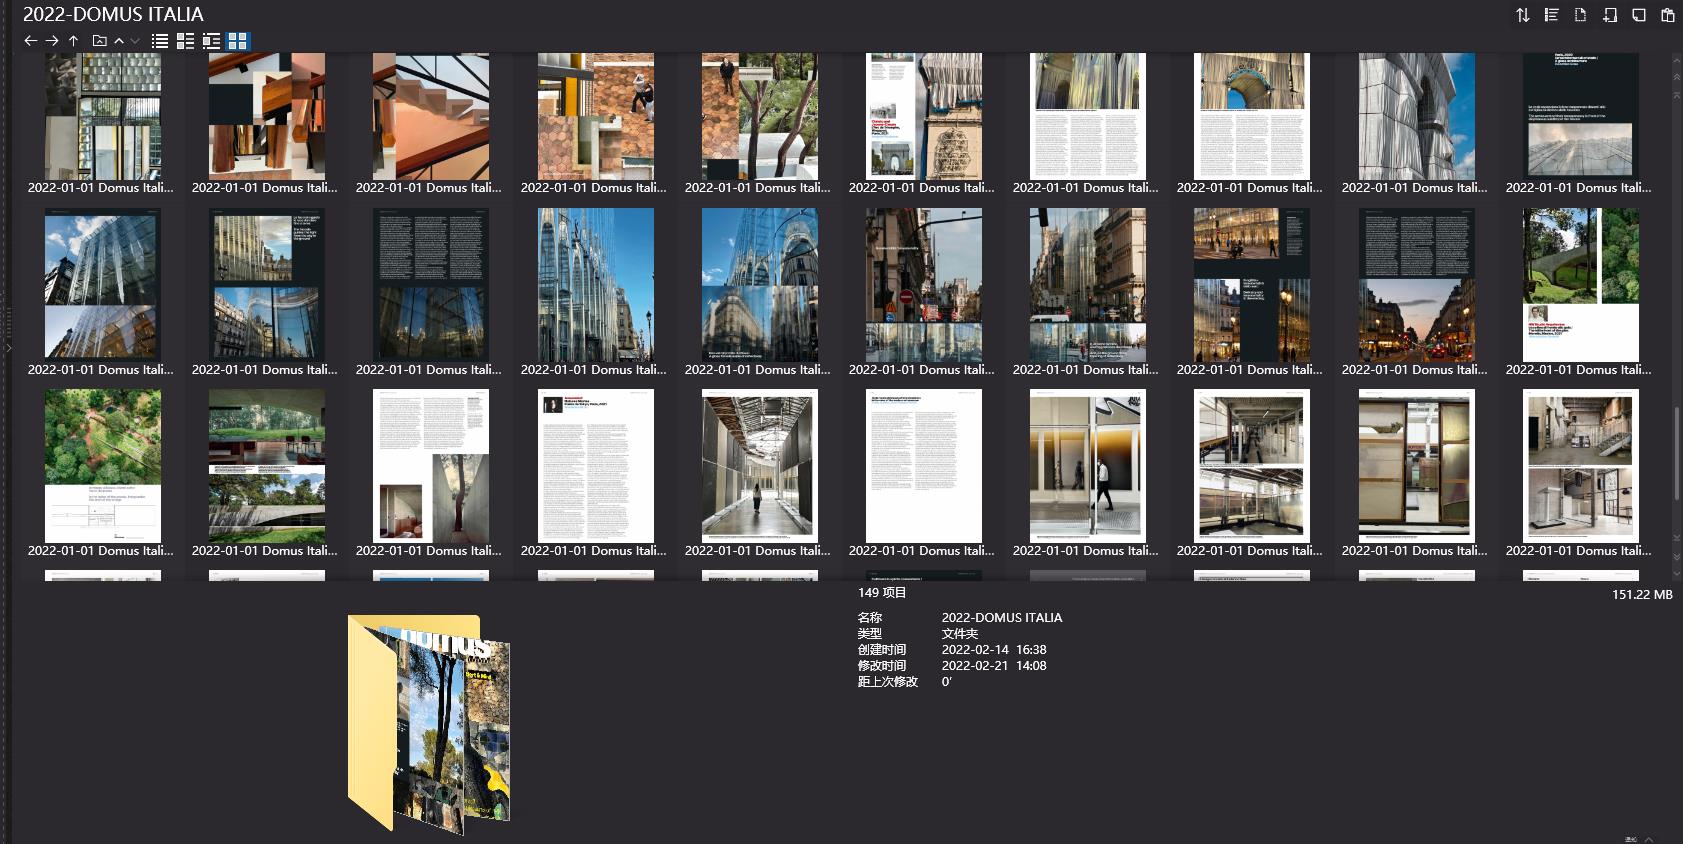Image resolution: width=1683 pixels, height=844 pixels.
Task: Click the dashed-outline page icon
Action: pos(1580,15)
